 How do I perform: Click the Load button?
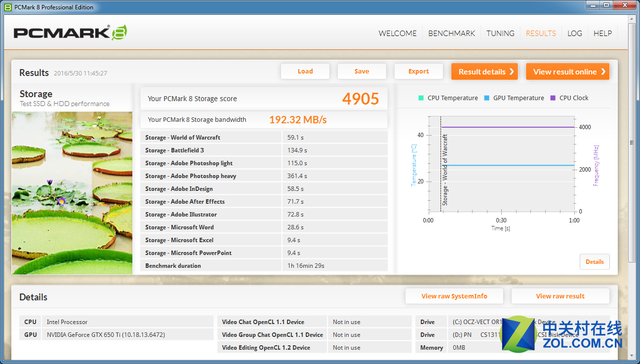(x=305, y=71)
